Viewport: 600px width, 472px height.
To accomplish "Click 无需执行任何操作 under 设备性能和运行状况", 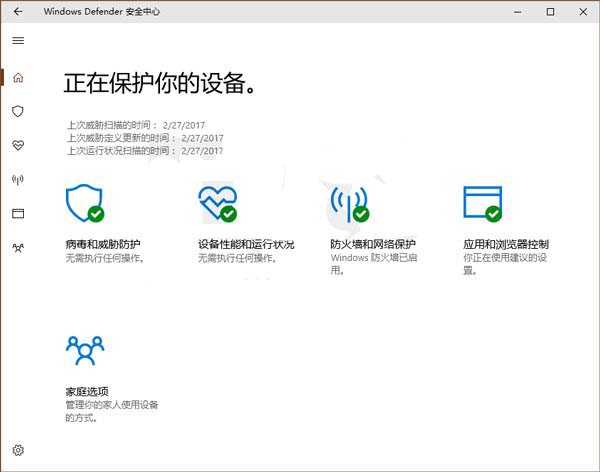I will point(238,258).
